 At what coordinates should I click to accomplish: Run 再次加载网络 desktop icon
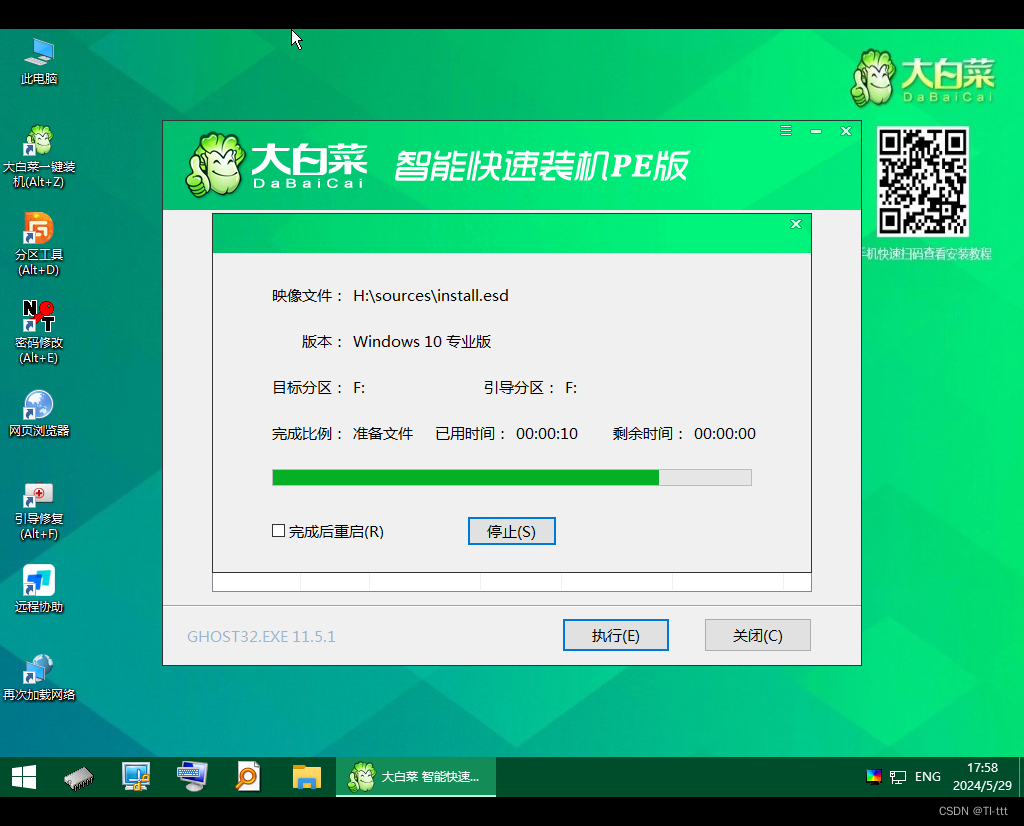click(x=38, y=667)
